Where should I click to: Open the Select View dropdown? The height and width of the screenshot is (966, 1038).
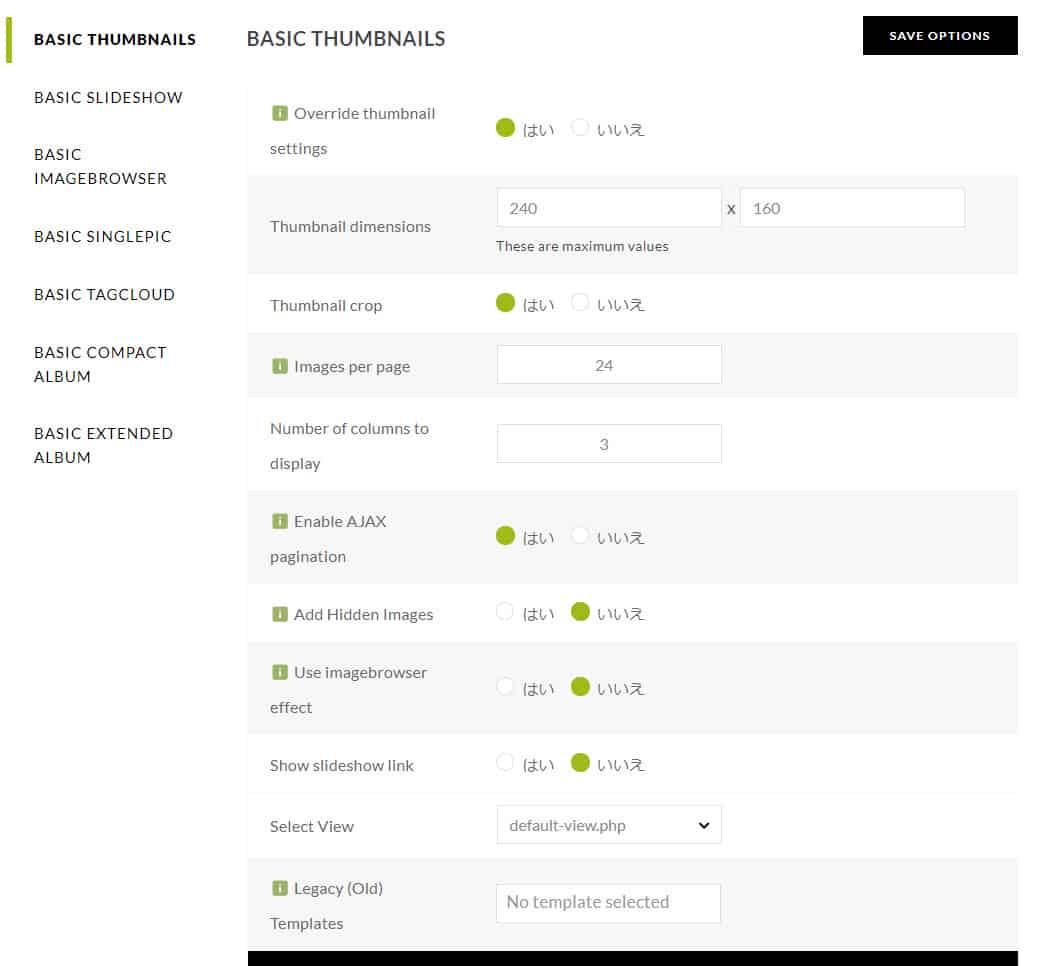tap(608, 826)
